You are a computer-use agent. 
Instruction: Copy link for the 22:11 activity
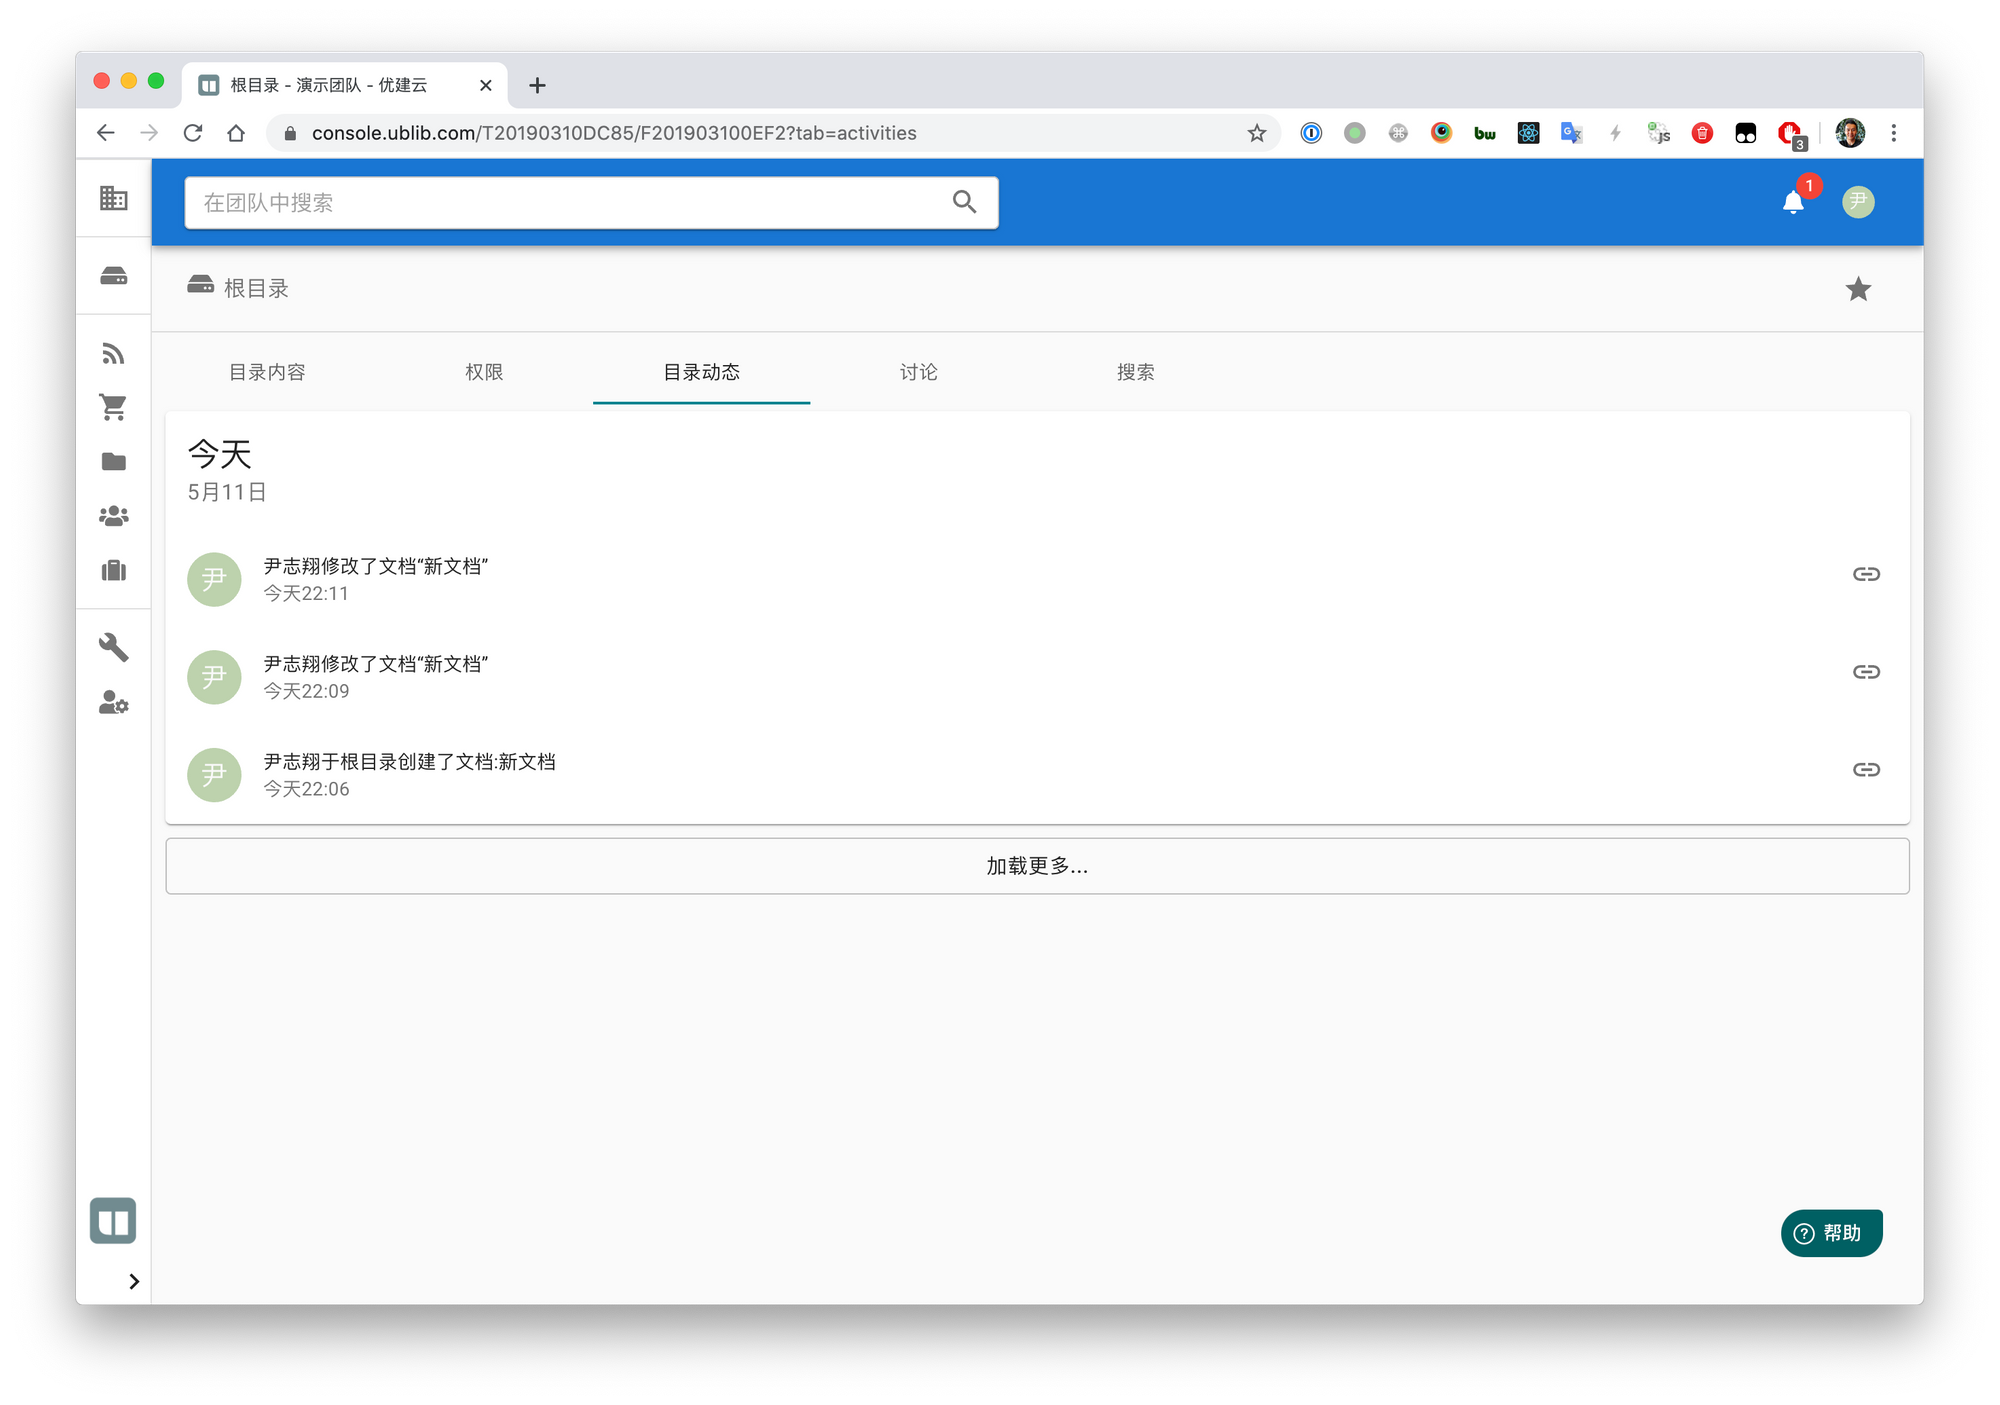pyautogui.click(x=1865, y=574)
